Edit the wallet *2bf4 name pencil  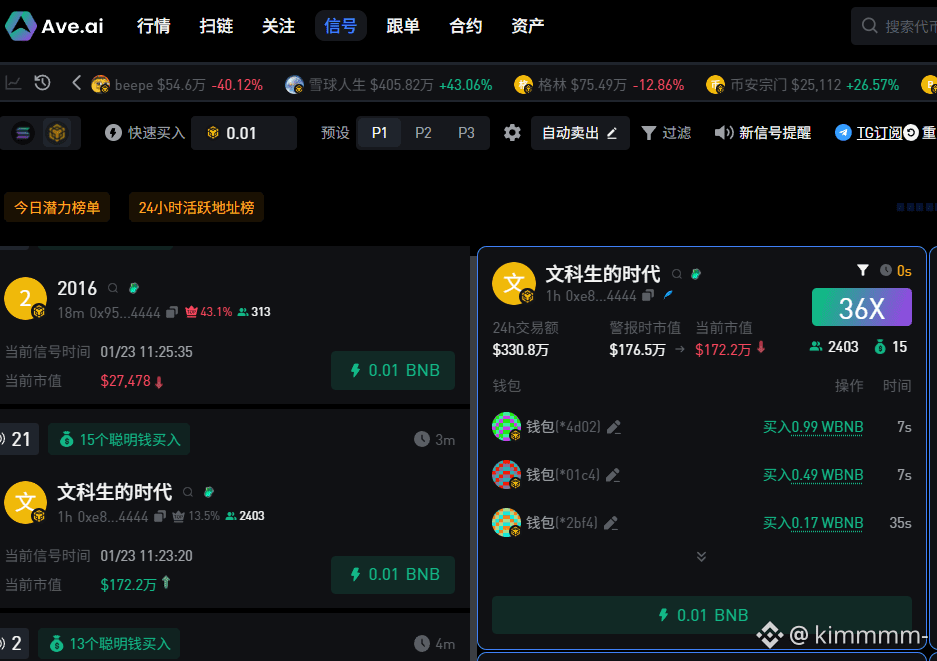click(611, 523)
